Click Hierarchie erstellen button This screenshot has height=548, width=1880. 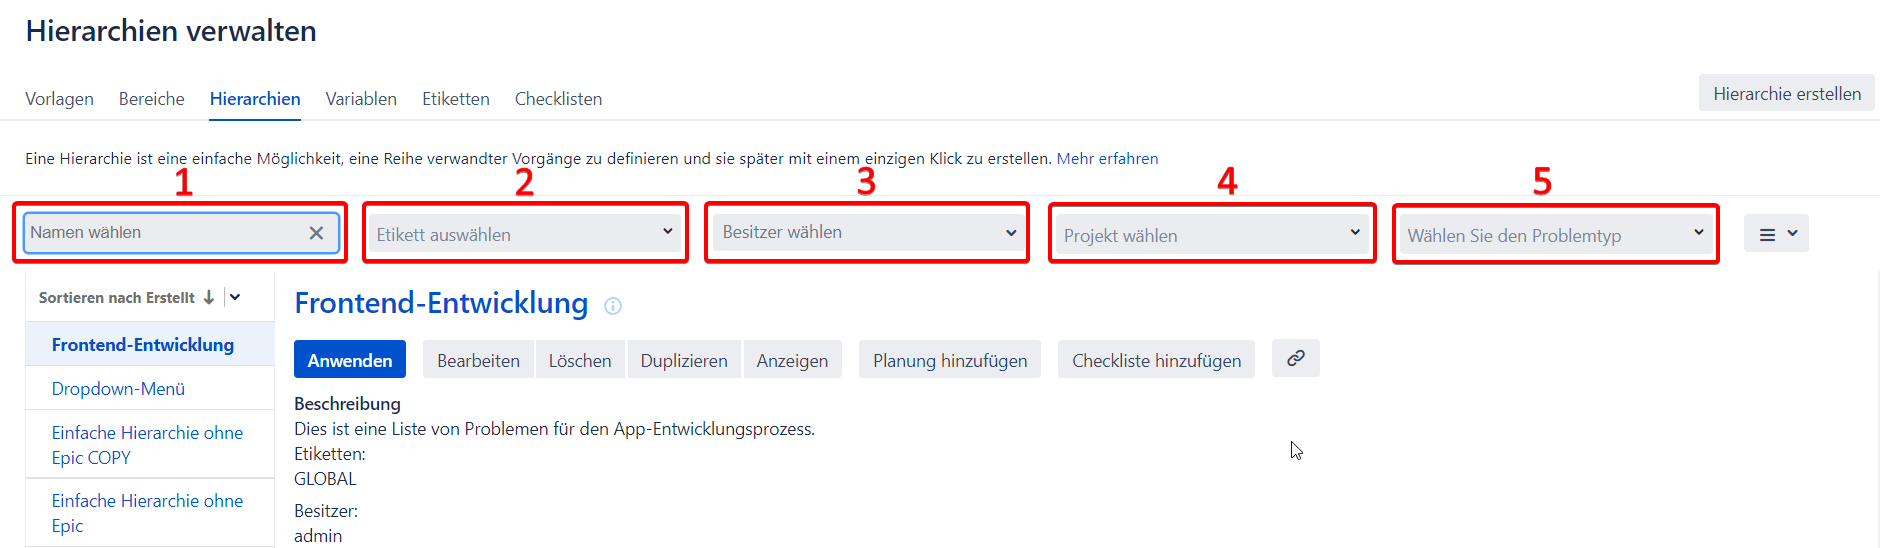click(1787, 93)
